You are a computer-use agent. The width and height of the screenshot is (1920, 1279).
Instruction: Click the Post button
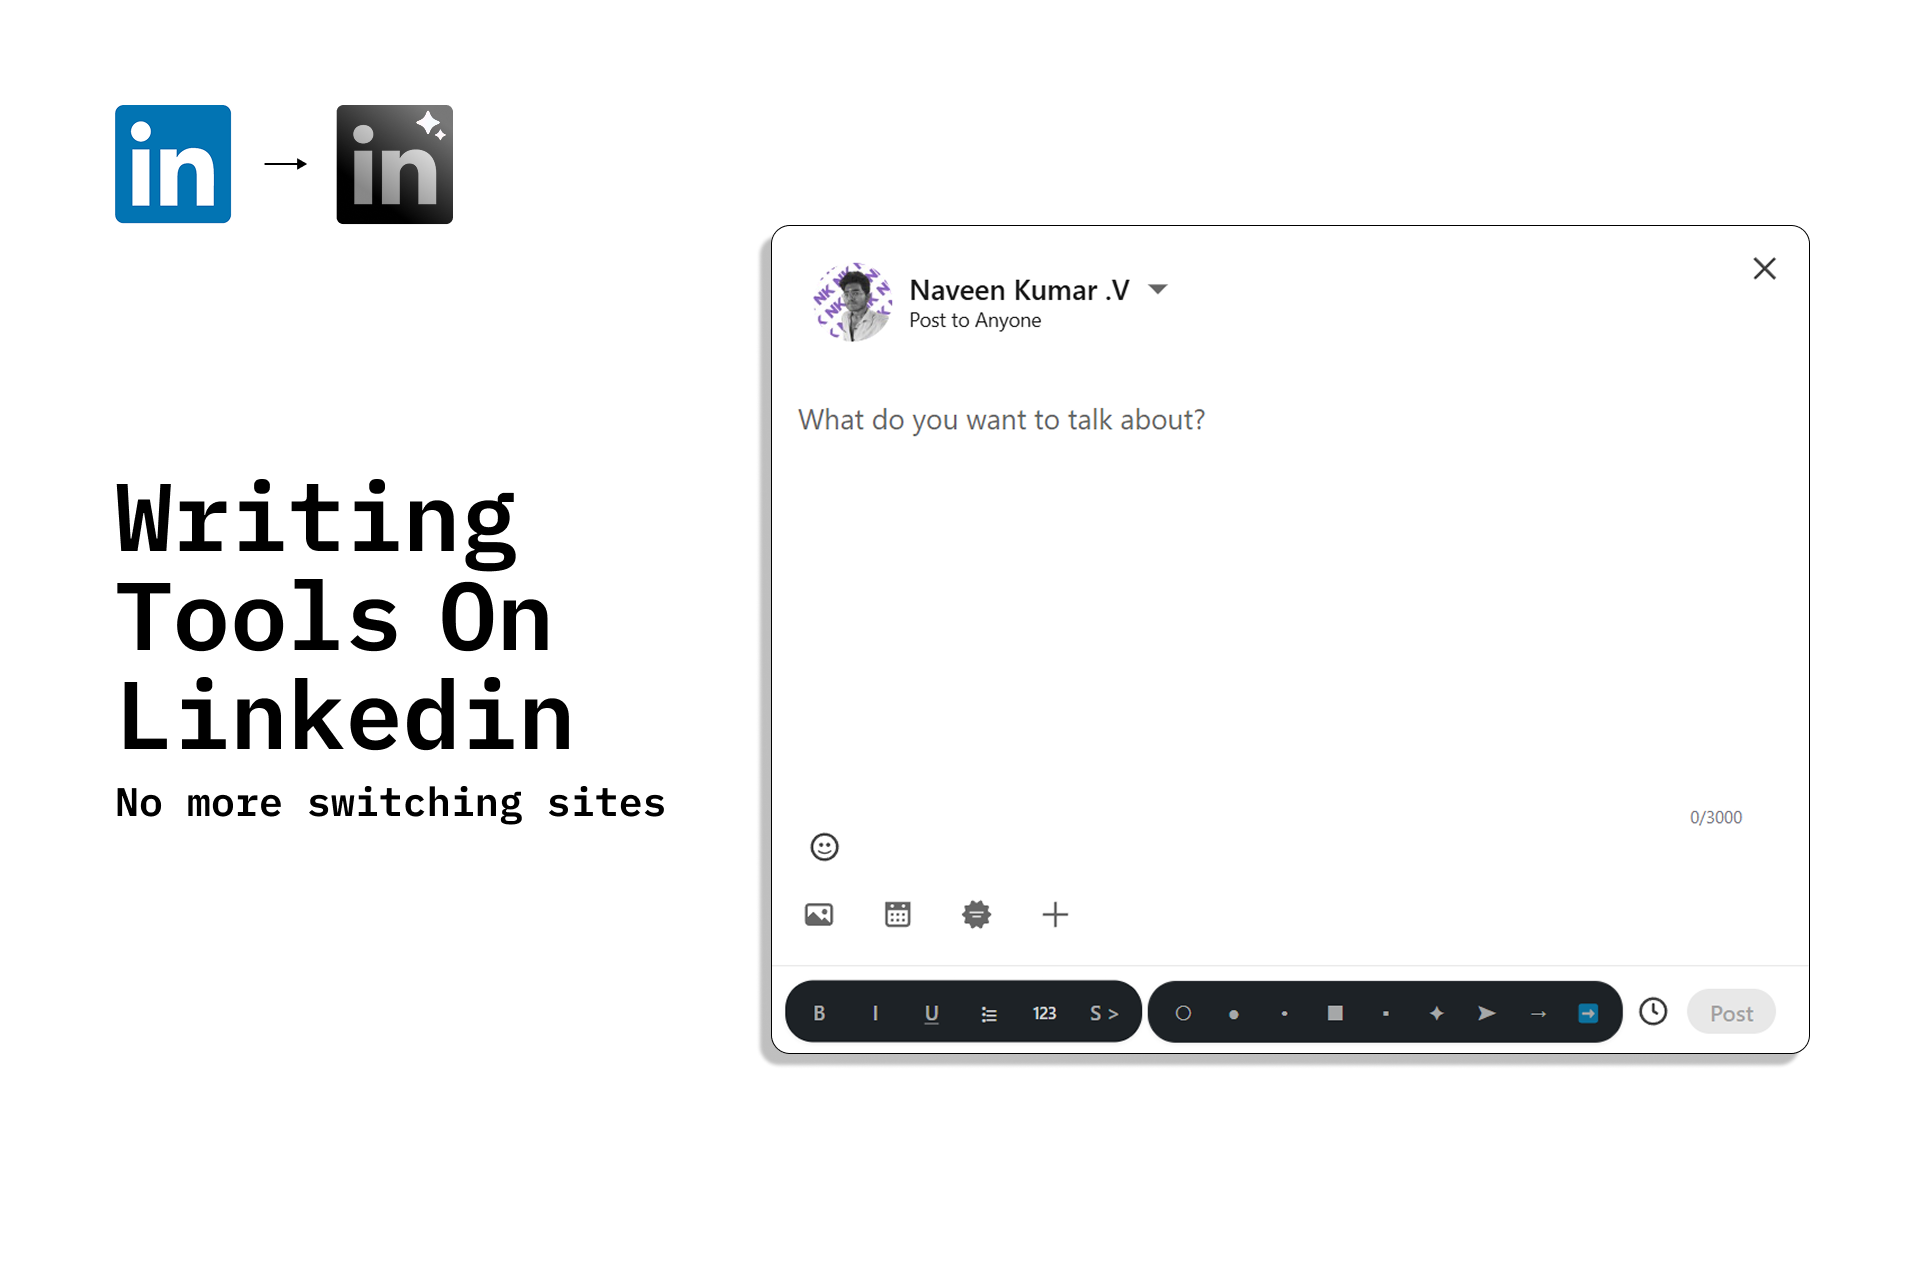pos(1731,1013)
